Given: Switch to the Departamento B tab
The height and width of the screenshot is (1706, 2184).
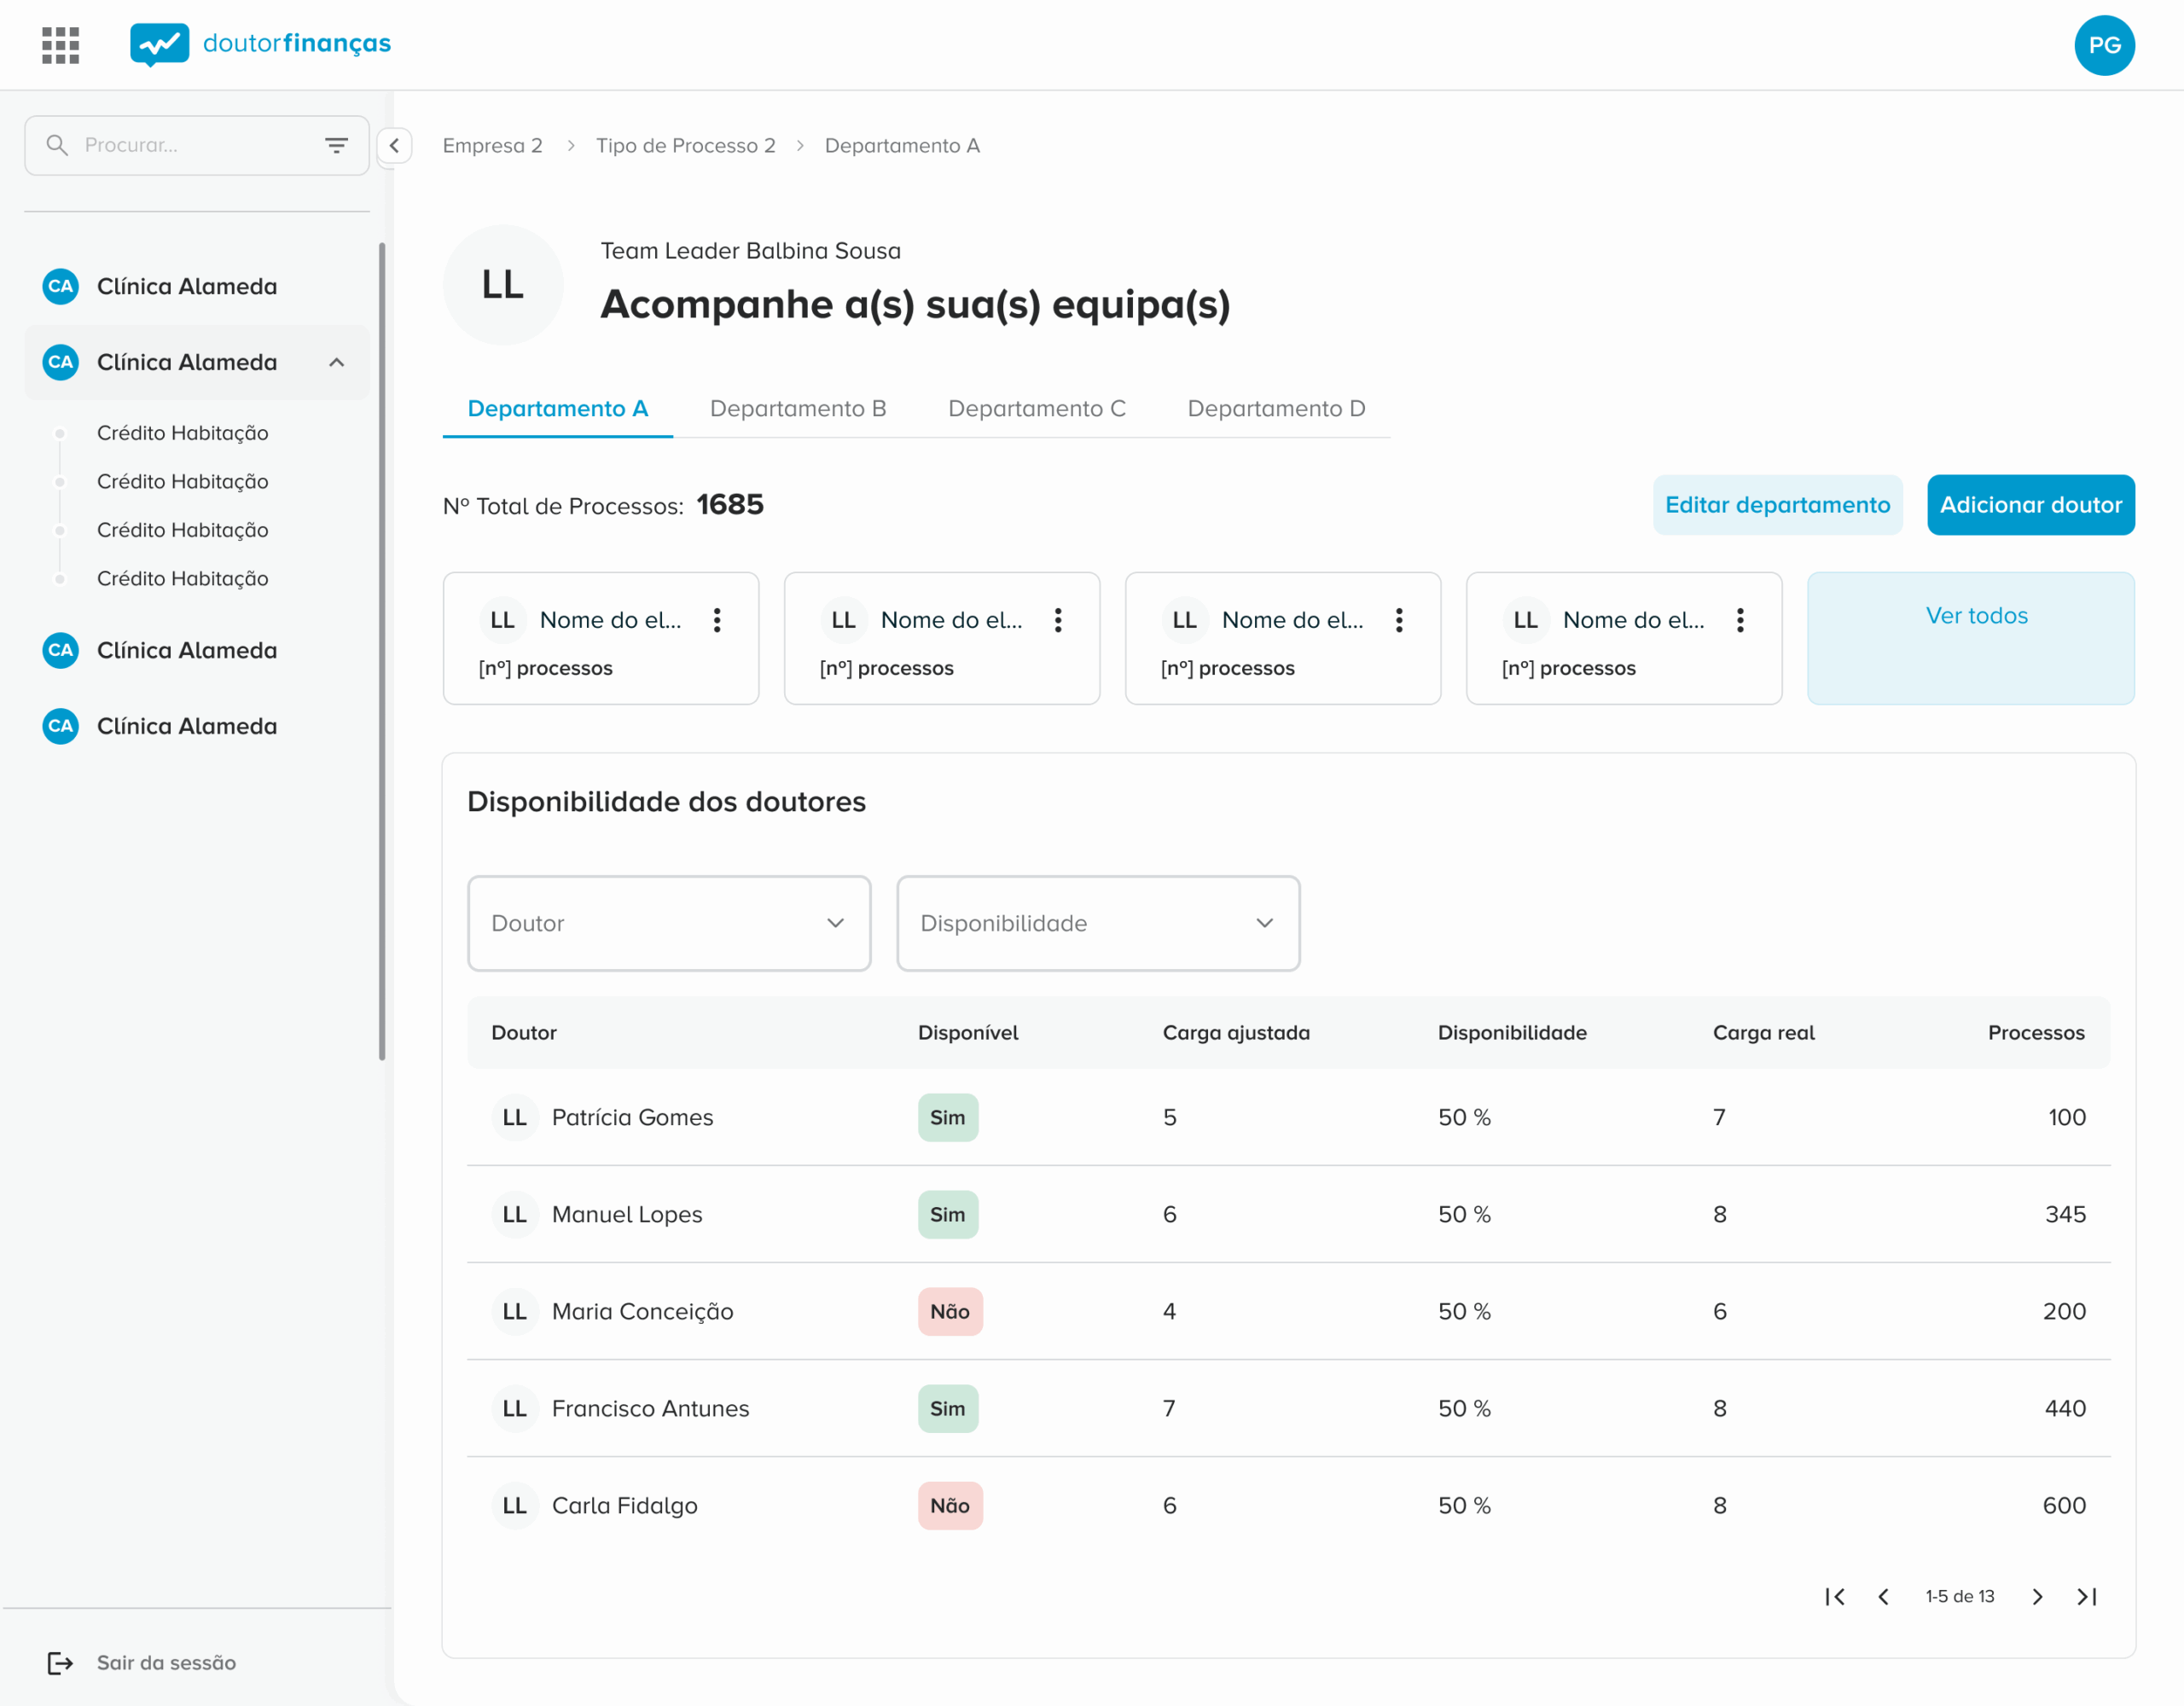Looking at the screenshot, I should click(x=798, y=408).
